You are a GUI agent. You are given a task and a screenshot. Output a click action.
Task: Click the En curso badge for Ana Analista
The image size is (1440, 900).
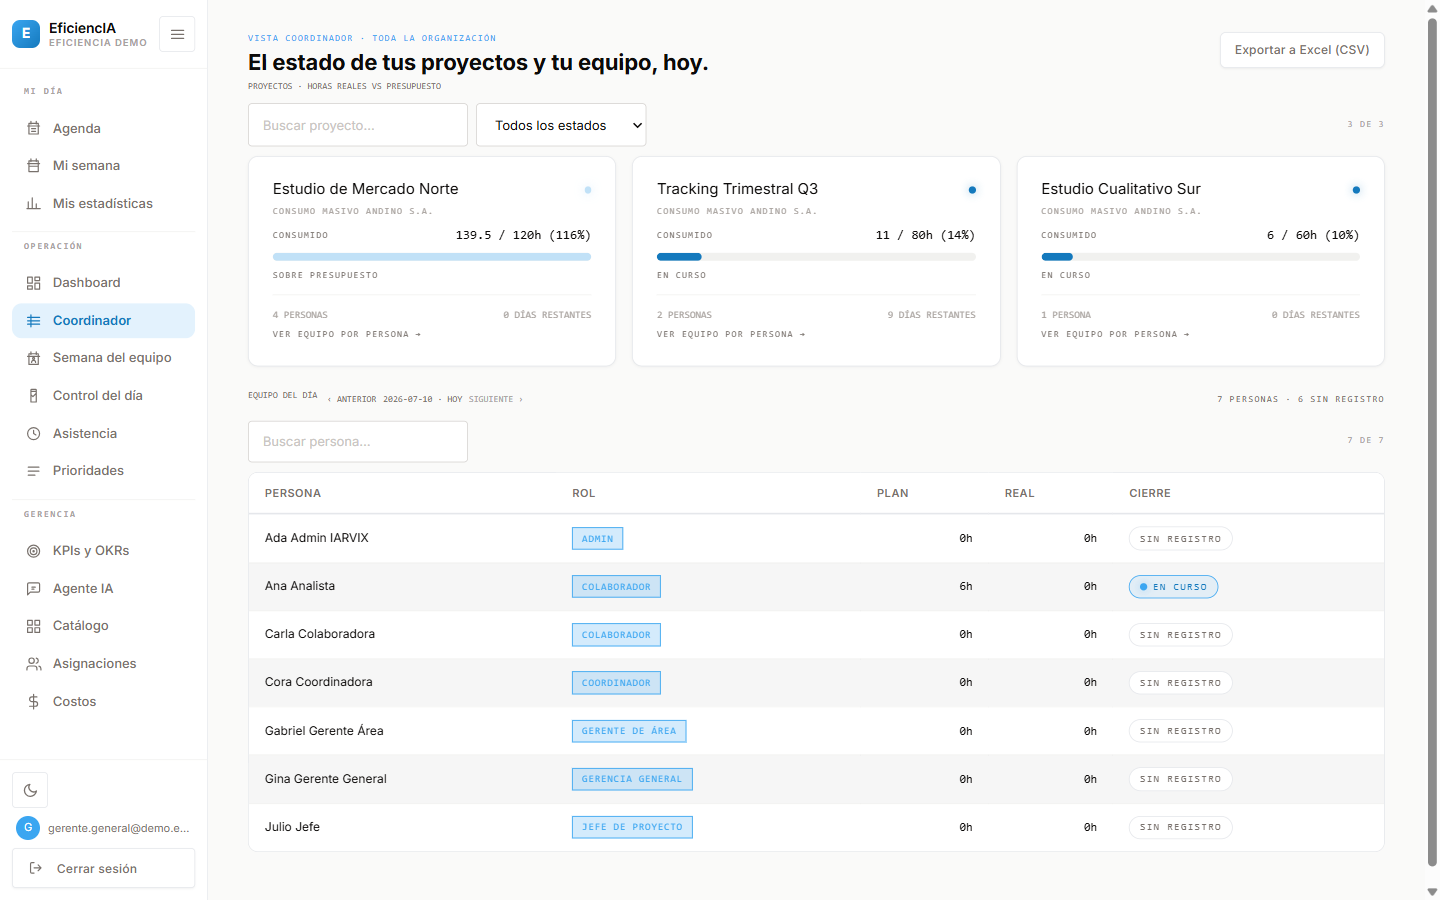pyautogui.click(x=1174, y=587)
